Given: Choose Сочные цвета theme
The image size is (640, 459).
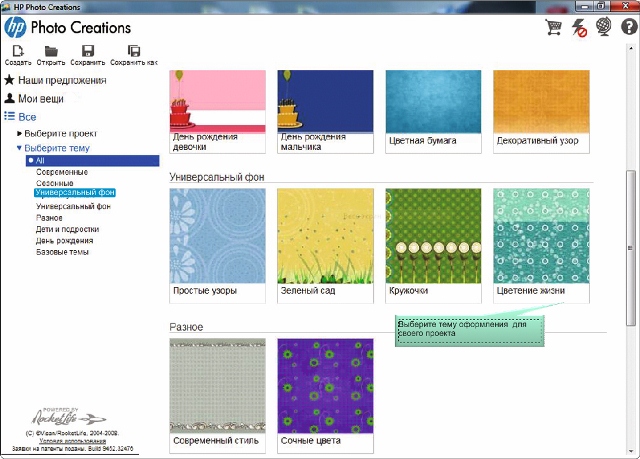Looking at the screenshot, I should click(325, 395).
